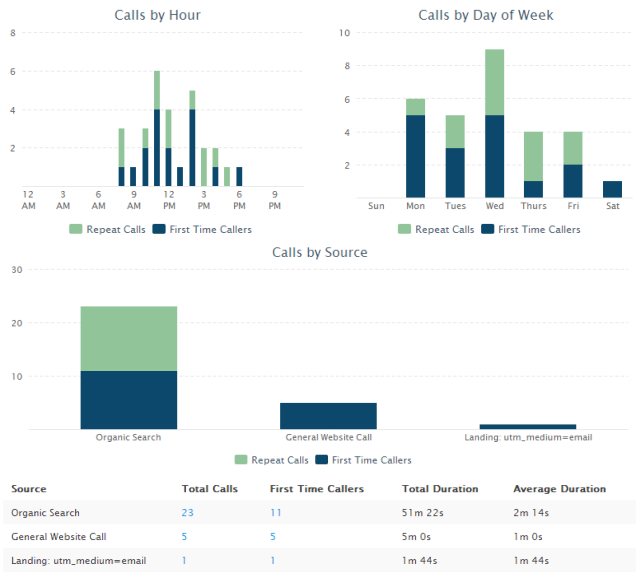Click the Calls by Source chart title

click(x=320, y=252)
